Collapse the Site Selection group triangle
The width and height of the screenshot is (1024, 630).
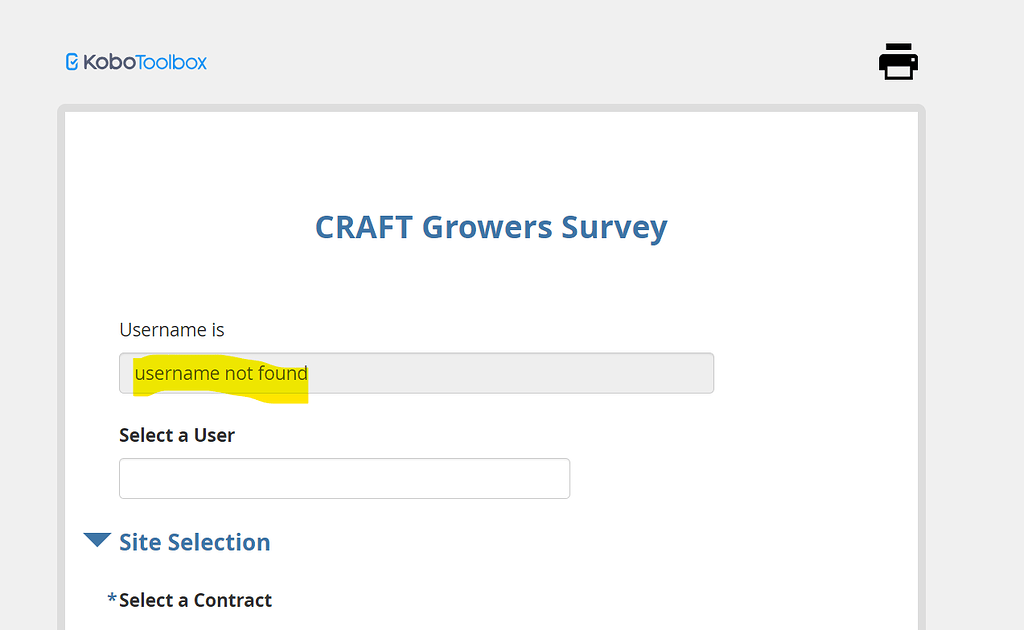pyautogui.click(x=97, y=540)
